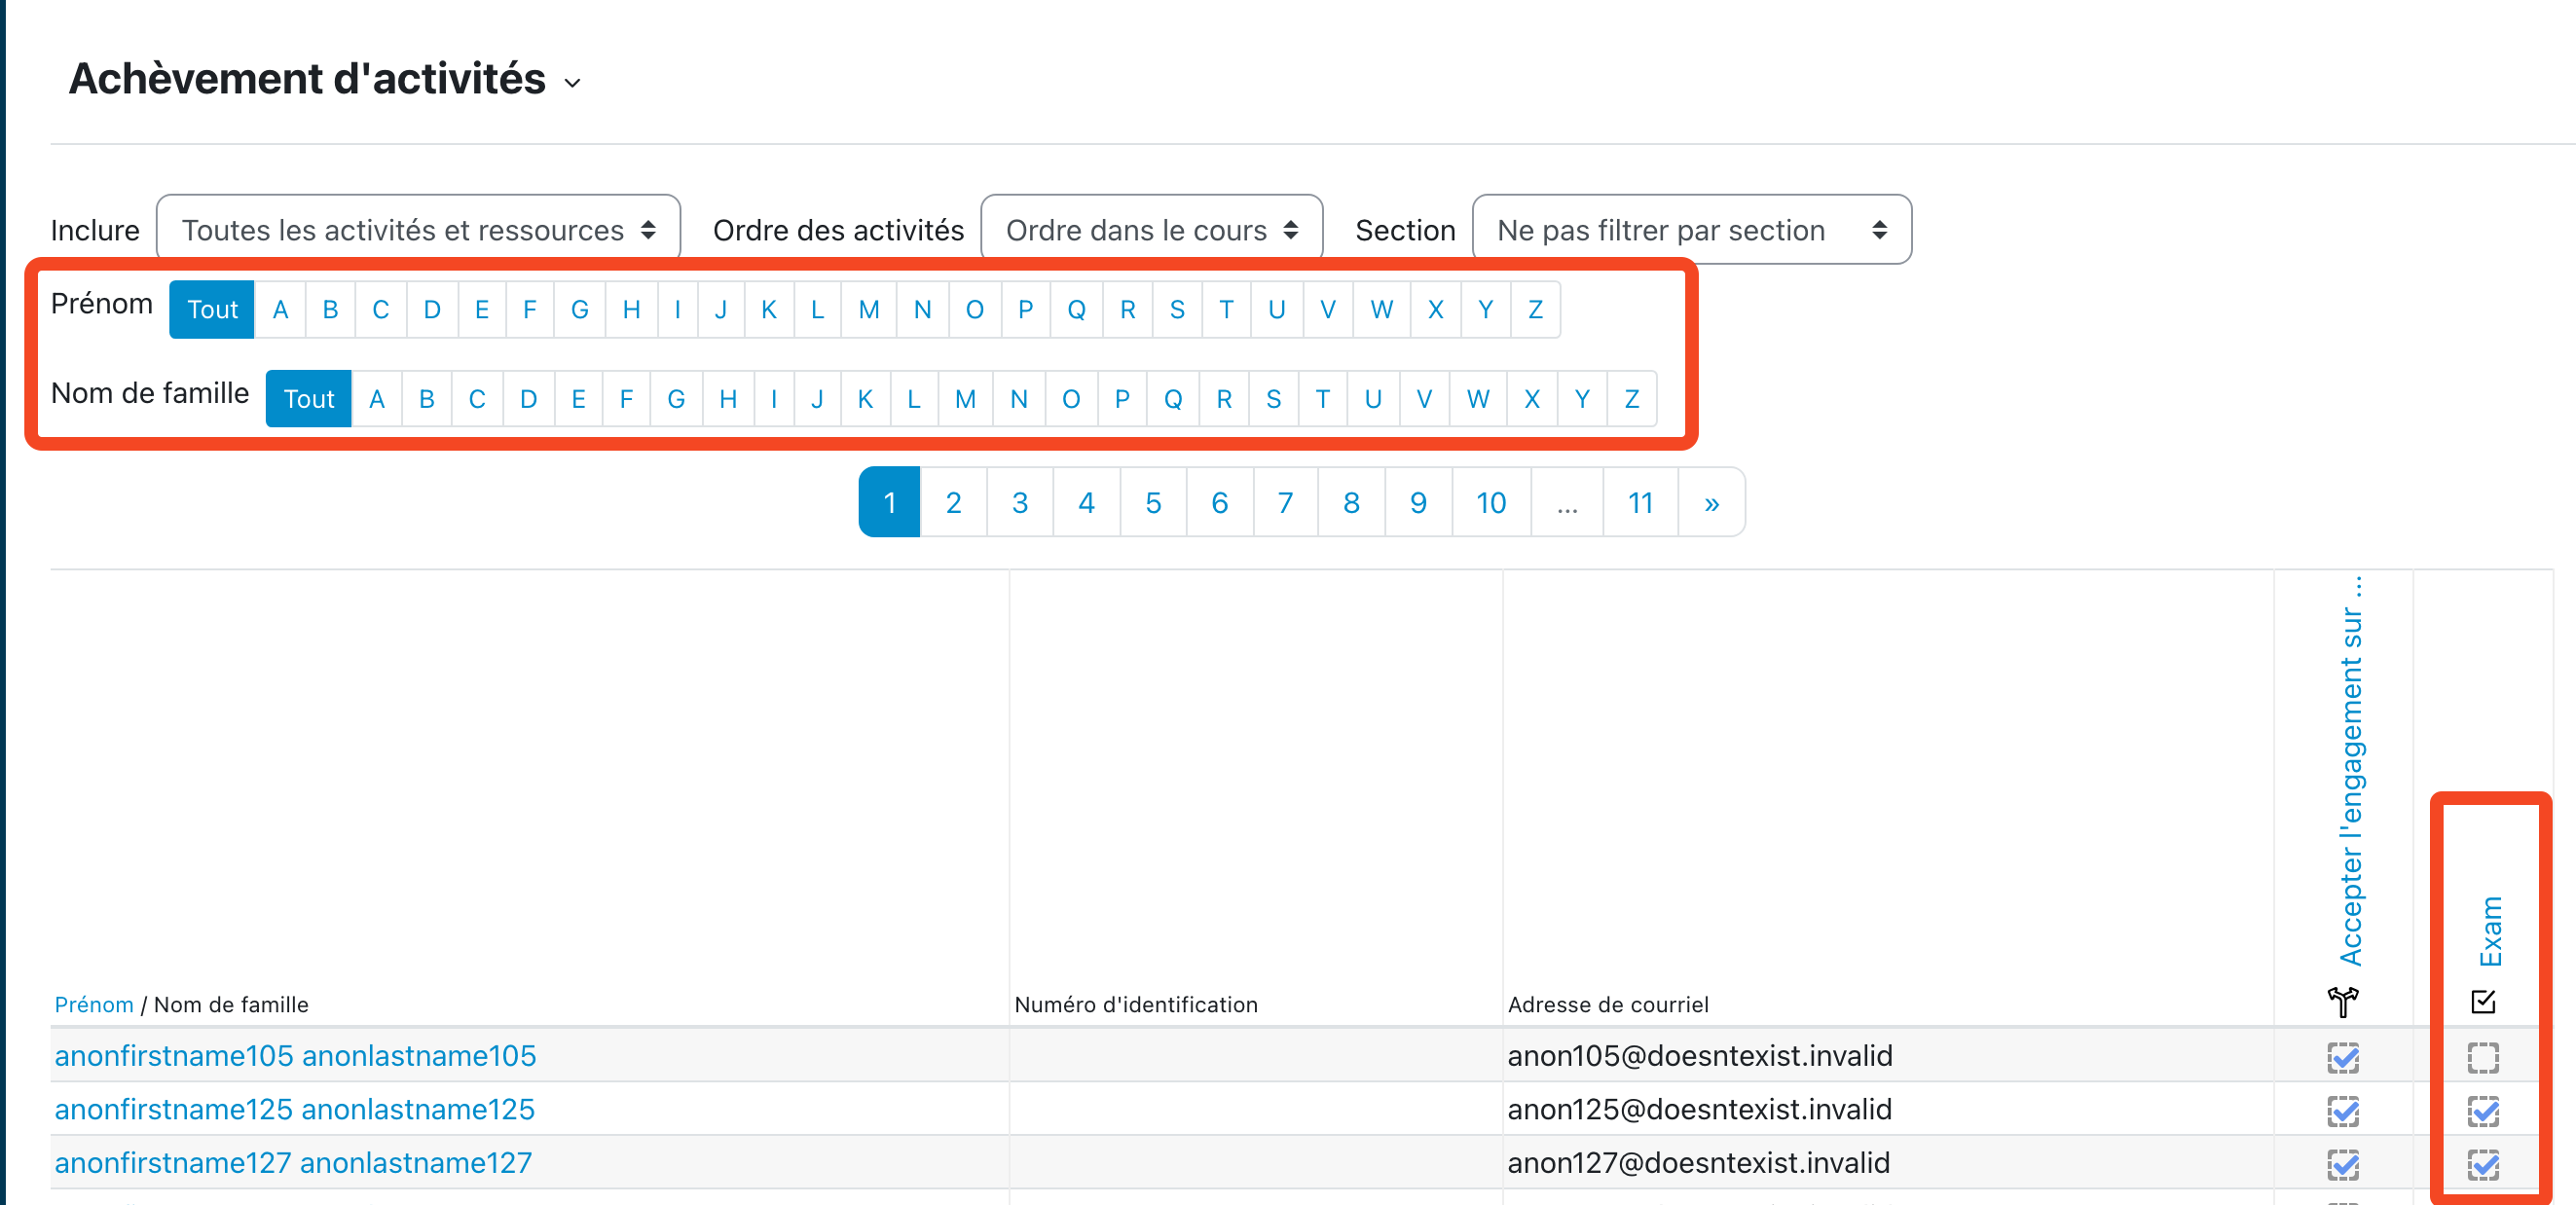Screen dimensions: 2576x1205
Task: Select Tout in Nom de famille filter
Action: 308,400
